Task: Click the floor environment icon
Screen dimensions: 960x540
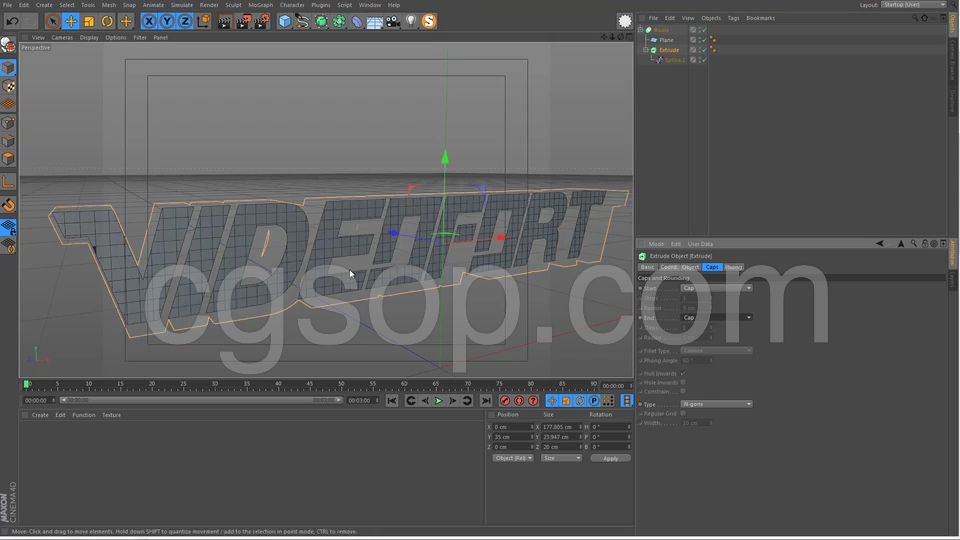Action: 375,22
